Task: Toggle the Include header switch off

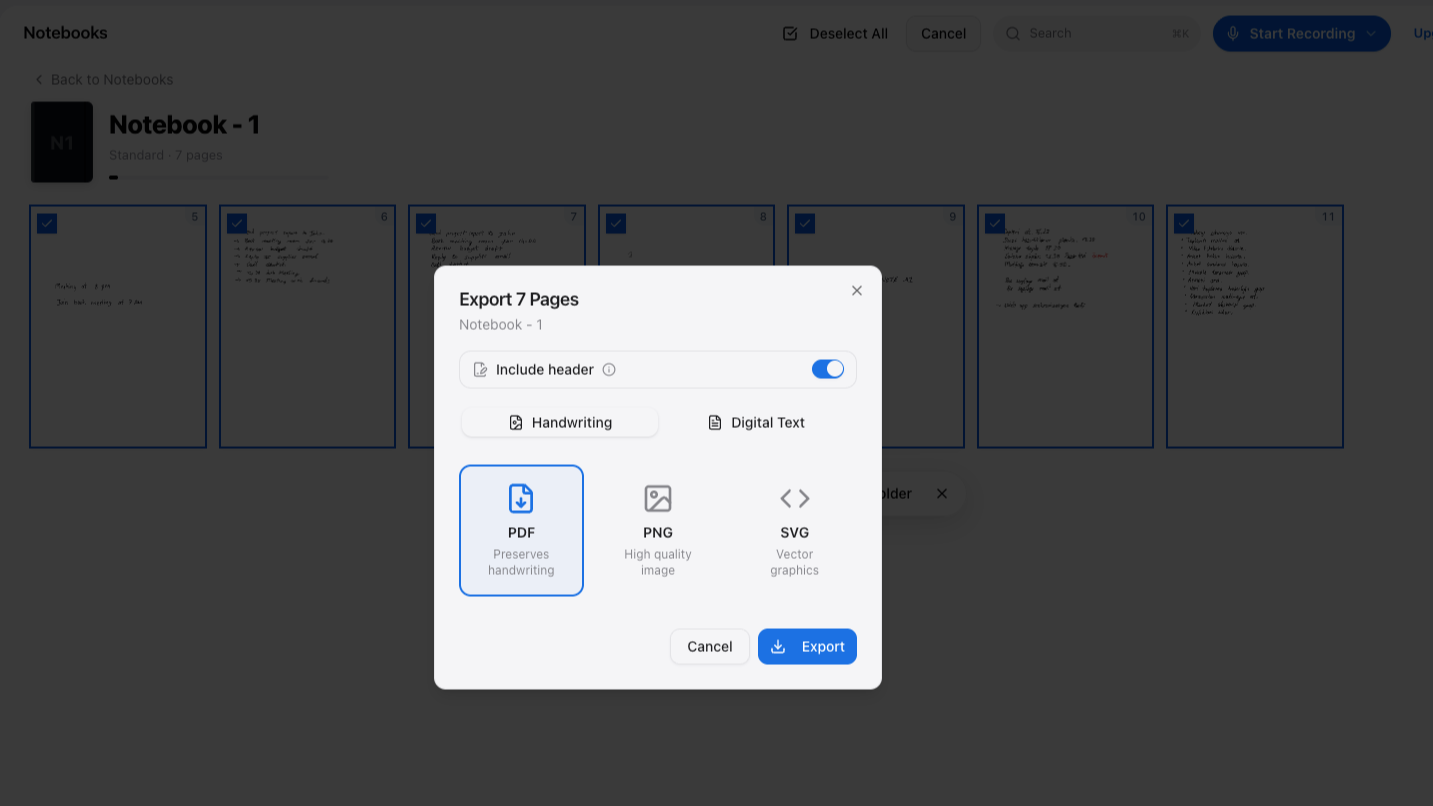Action: [x=828, y=369]
